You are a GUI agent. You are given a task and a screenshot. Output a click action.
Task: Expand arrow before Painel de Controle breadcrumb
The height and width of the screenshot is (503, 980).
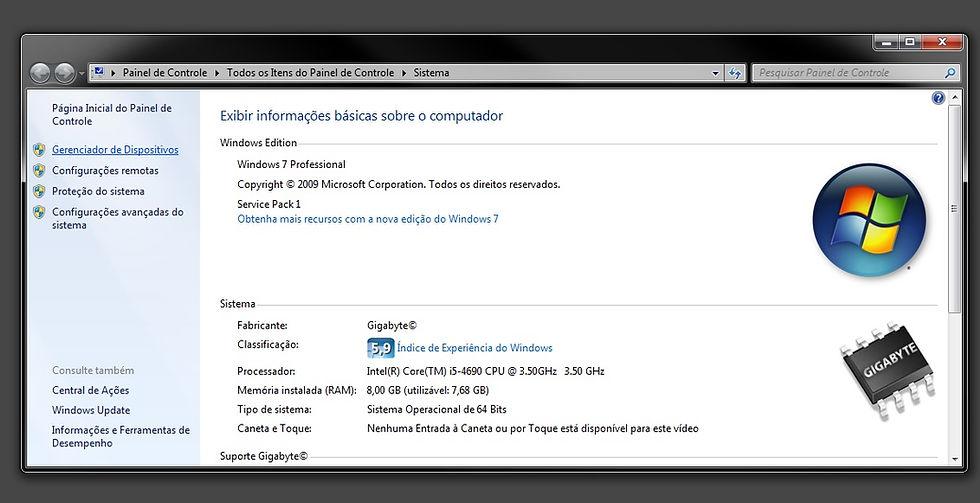[x=114, y=72]
